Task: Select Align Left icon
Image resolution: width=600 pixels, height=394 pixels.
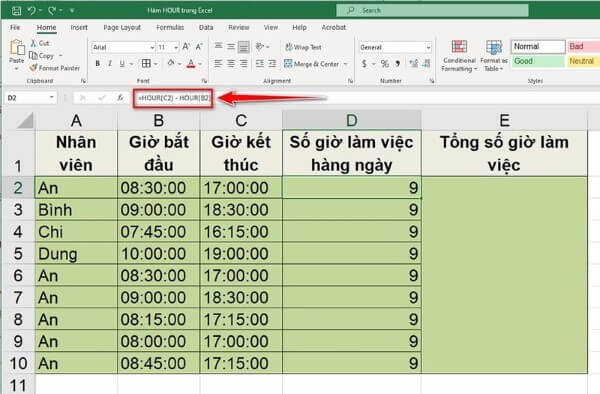Action: point(218,63)
